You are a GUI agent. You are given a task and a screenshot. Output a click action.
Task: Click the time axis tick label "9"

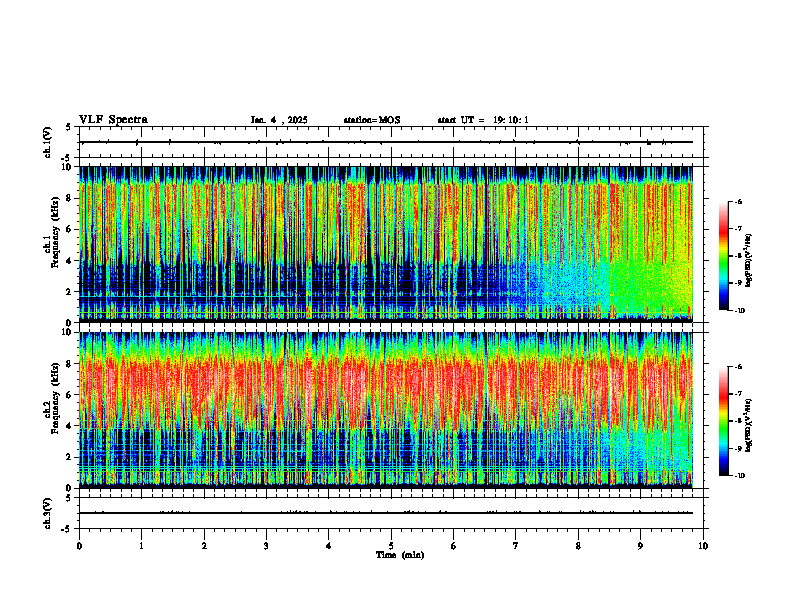point(640,546)
